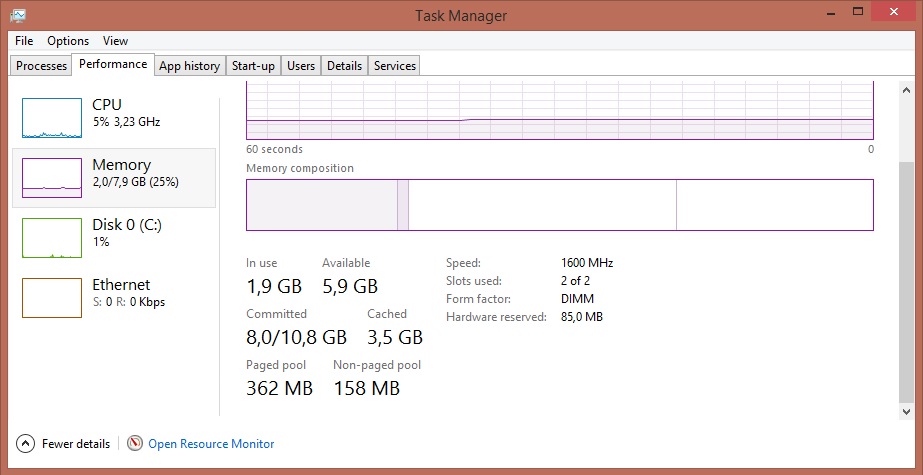Click the Fewer details label
This screenshot has width=923, height=475.
click(76, 444)
